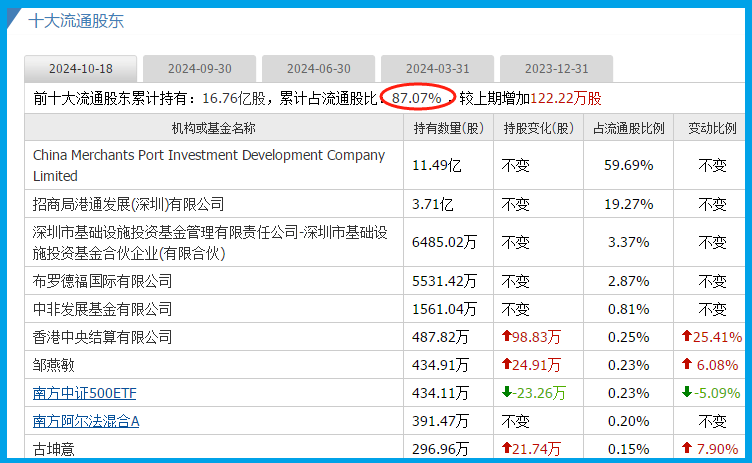The width and height of the screenshot is (752, 463).
Task: Open the 2023-12-31 tab
Action: 556,69
